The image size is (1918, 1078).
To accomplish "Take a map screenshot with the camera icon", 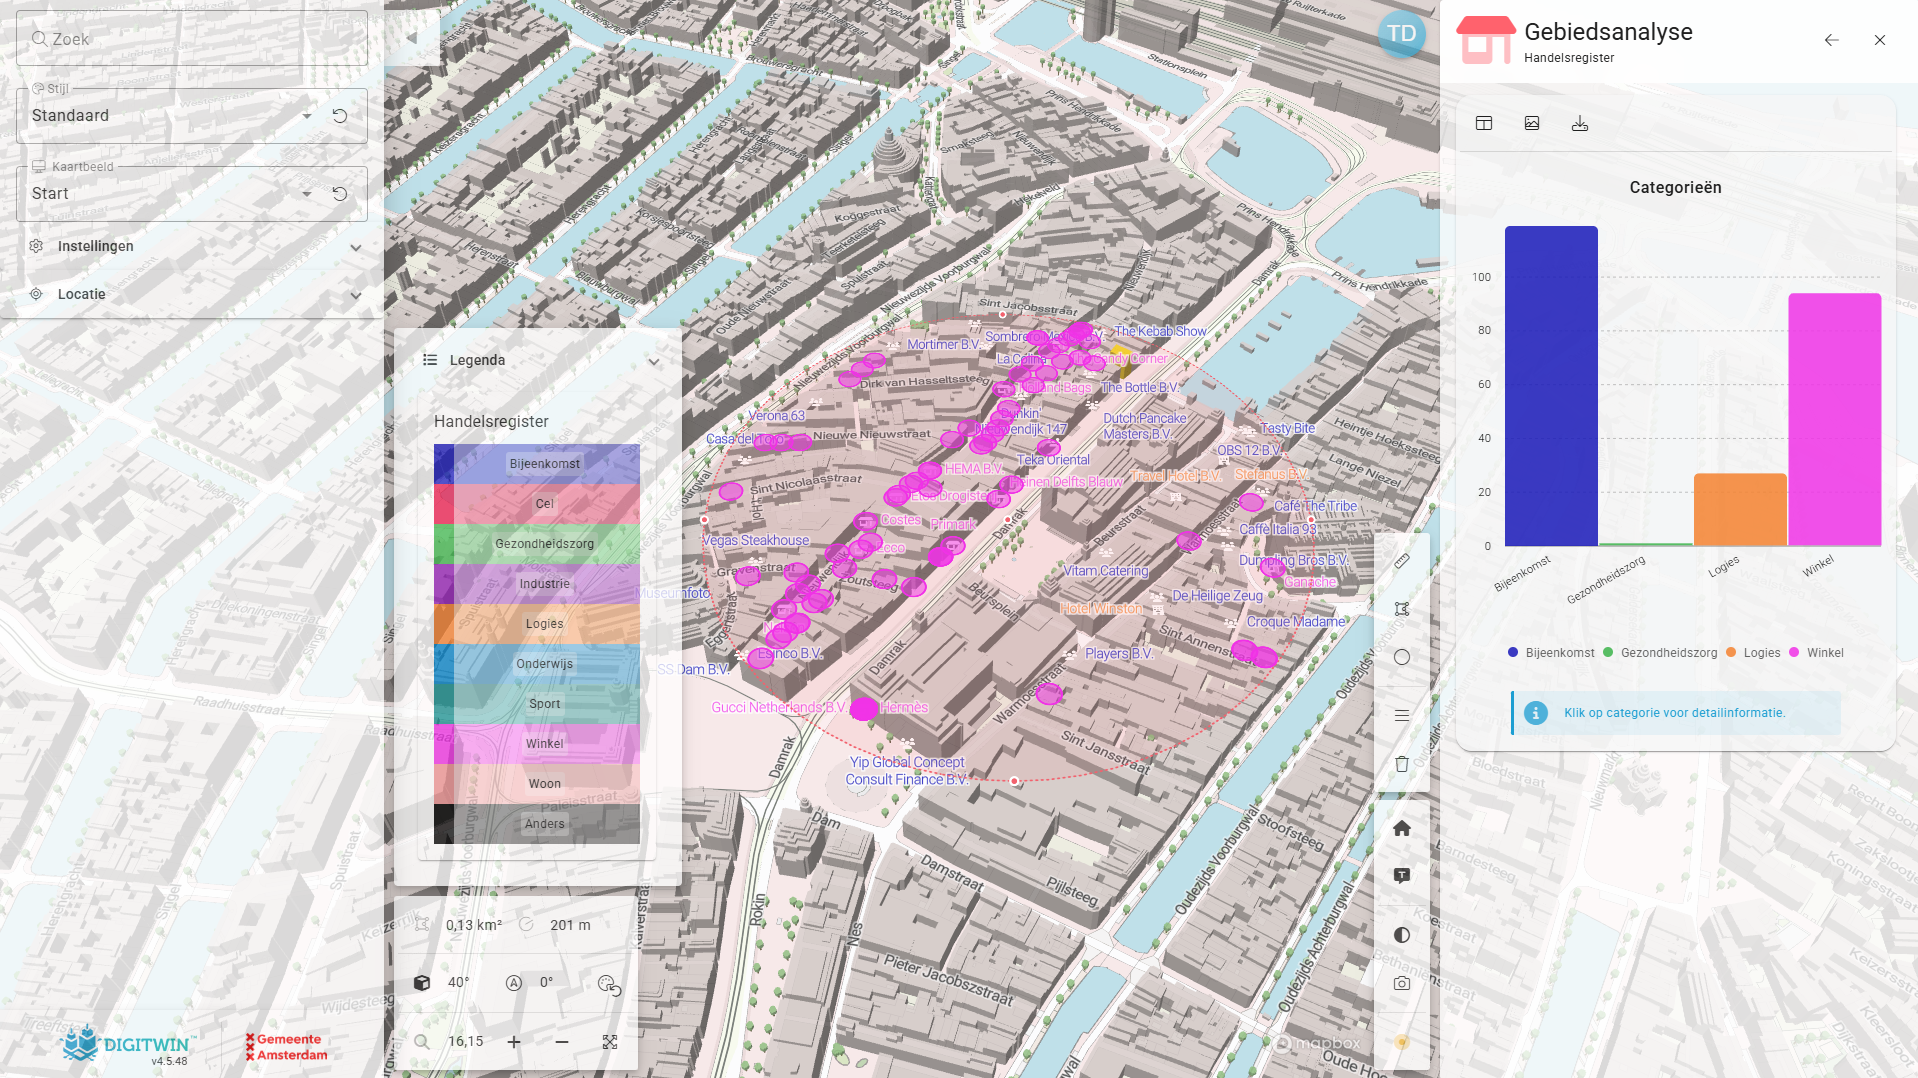I will click(x=1402, y=983).
